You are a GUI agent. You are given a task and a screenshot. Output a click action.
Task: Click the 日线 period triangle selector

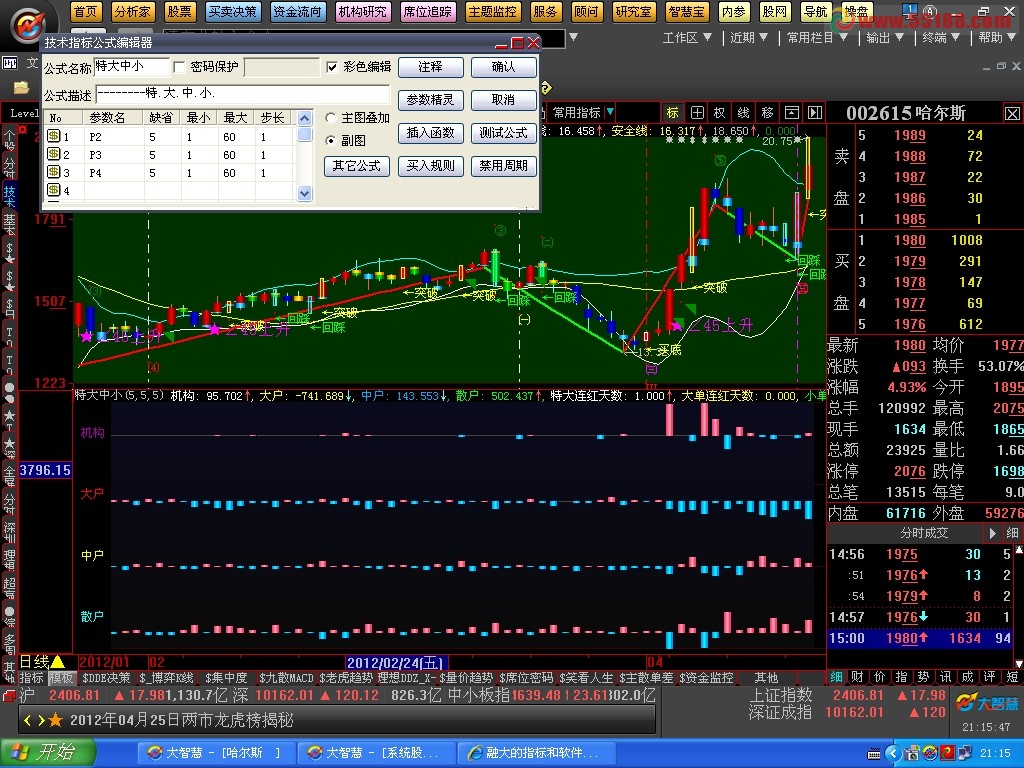(x=57, y=662)
